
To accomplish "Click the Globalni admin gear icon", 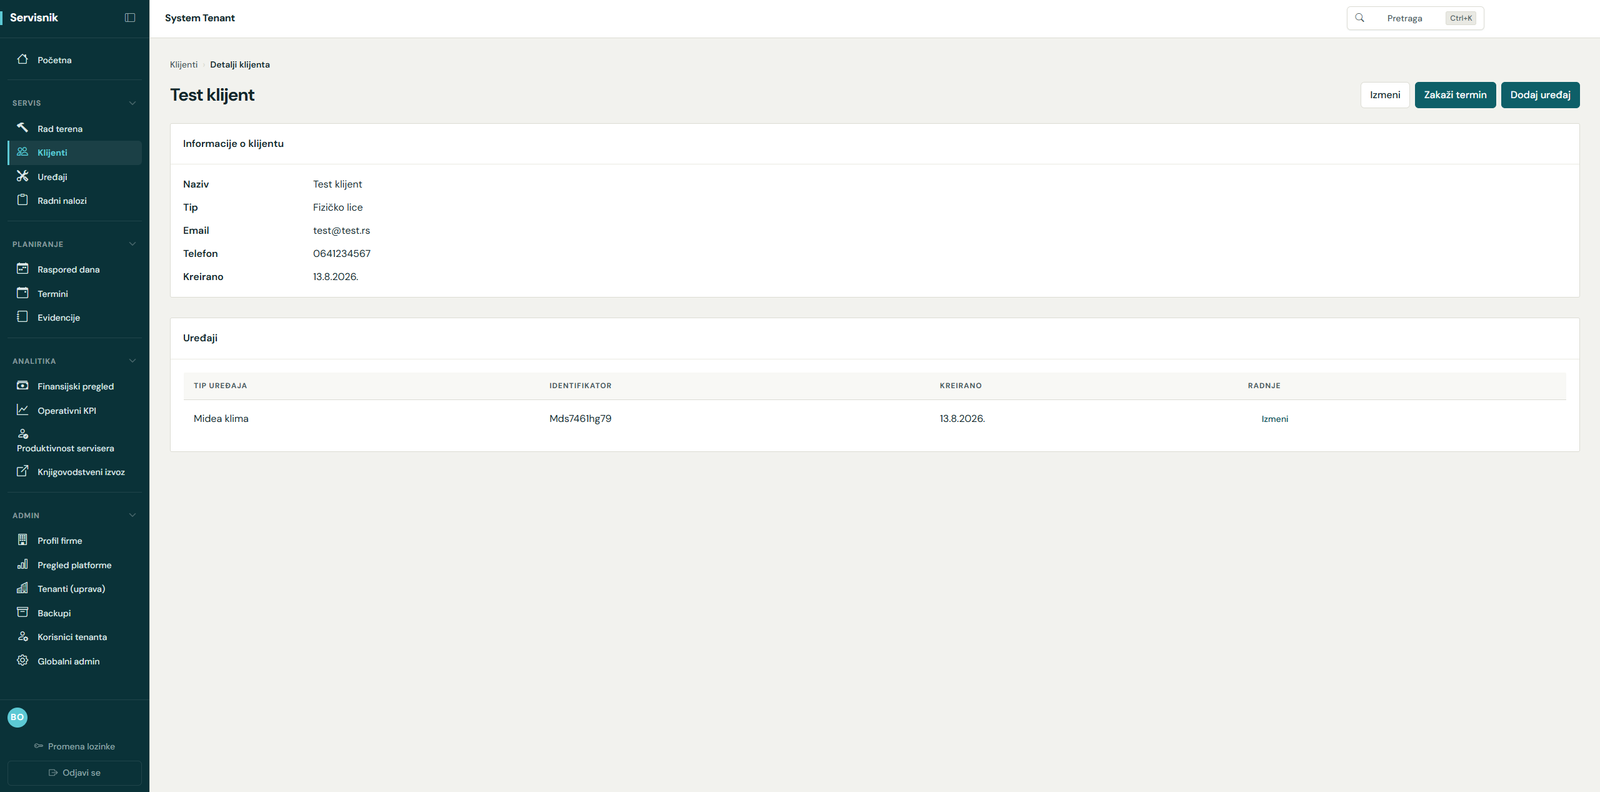I will tap(22, 660).
